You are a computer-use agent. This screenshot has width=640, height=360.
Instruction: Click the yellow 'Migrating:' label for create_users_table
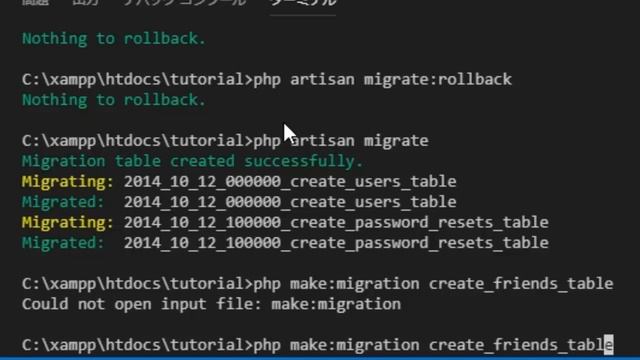(x=67, y=182)
